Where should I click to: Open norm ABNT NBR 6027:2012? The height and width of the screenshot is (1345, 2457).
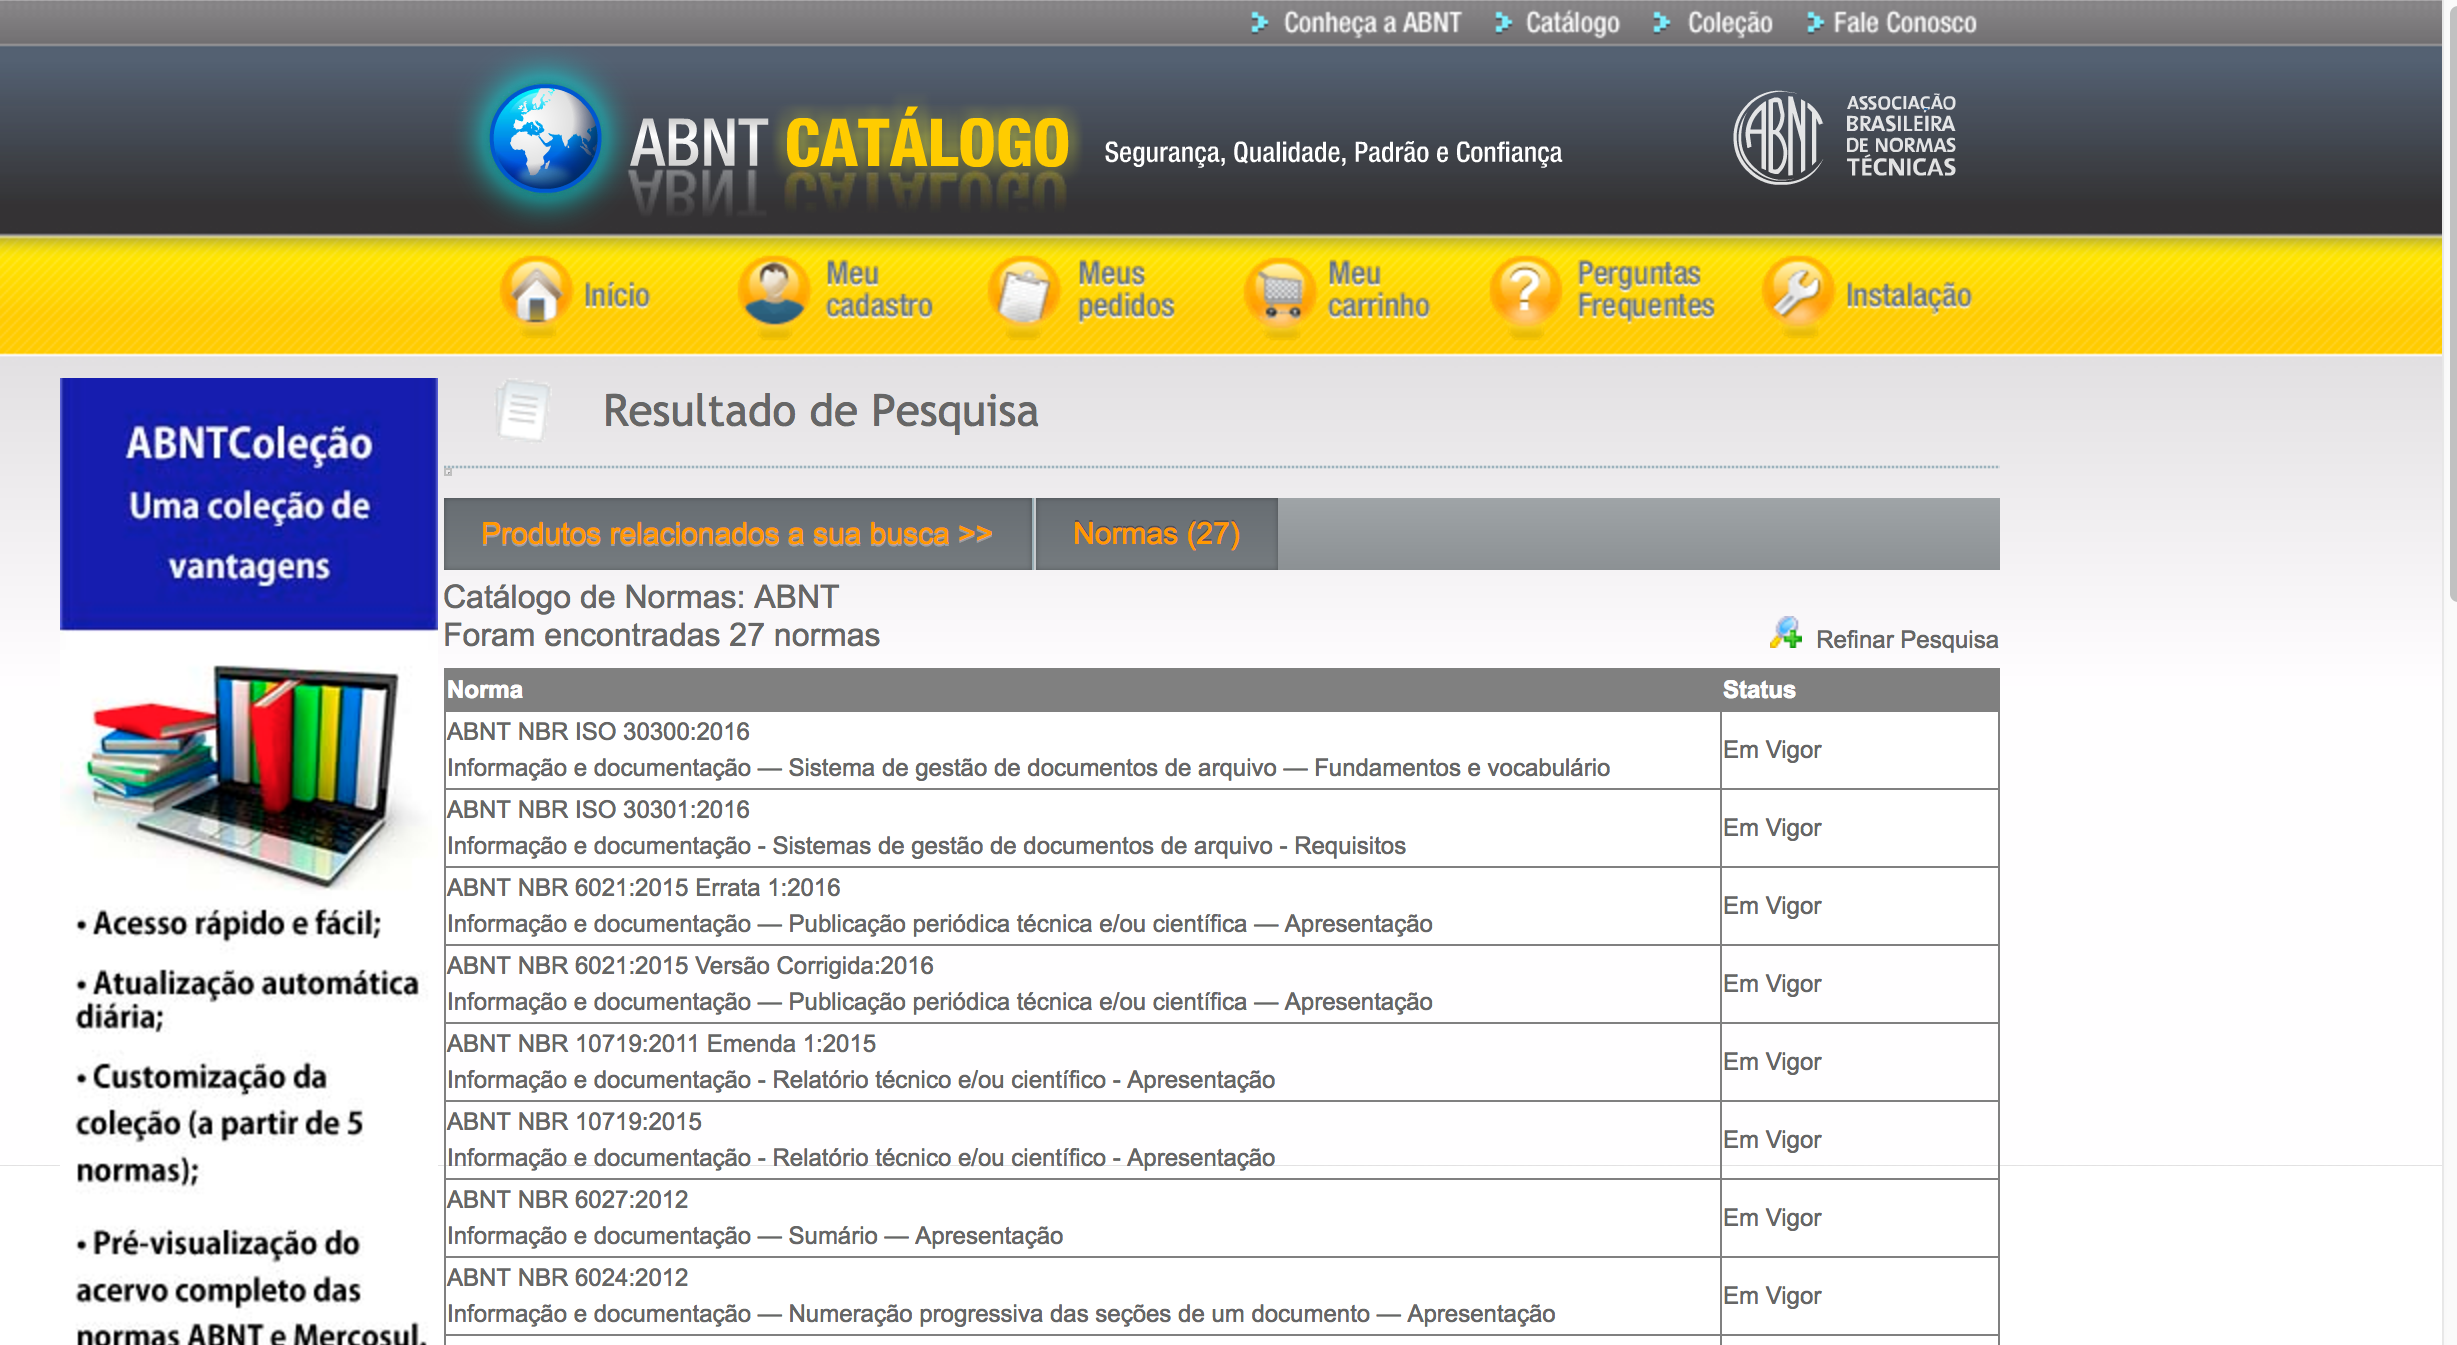tap(568, 1199)
